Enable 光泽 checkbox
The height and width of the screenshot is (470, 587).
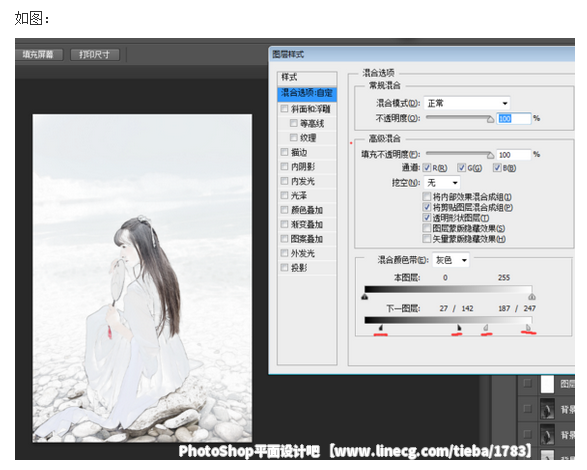click(x=285, y=195)
